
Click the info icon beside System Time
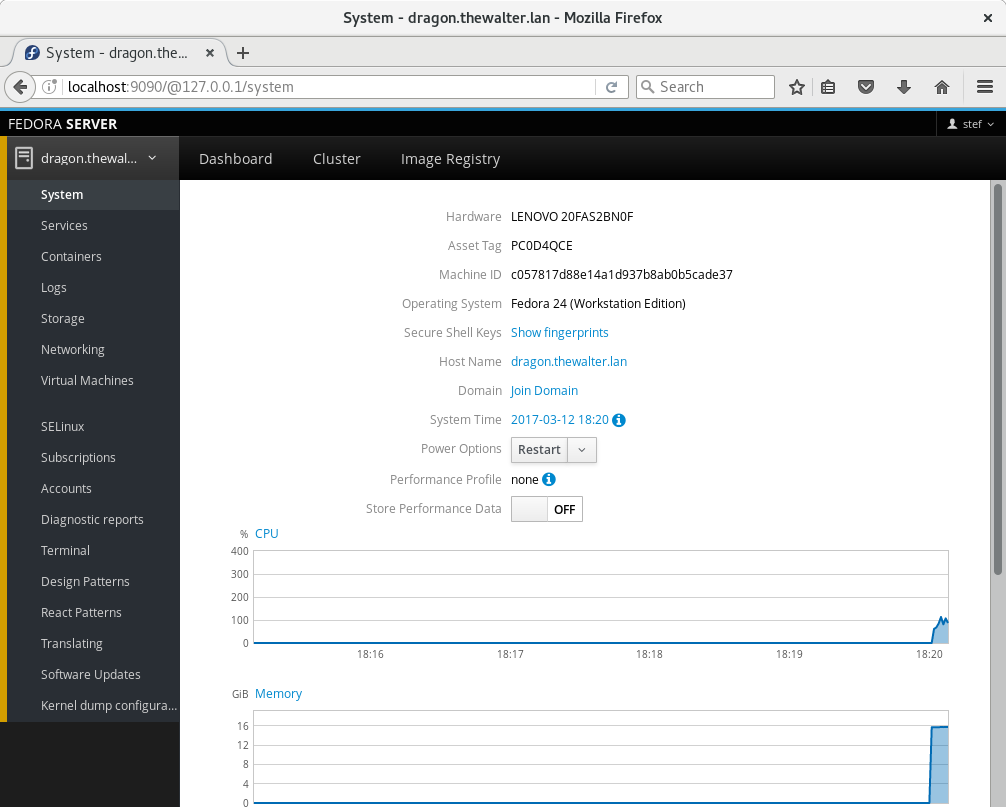[x=619, y=421]
